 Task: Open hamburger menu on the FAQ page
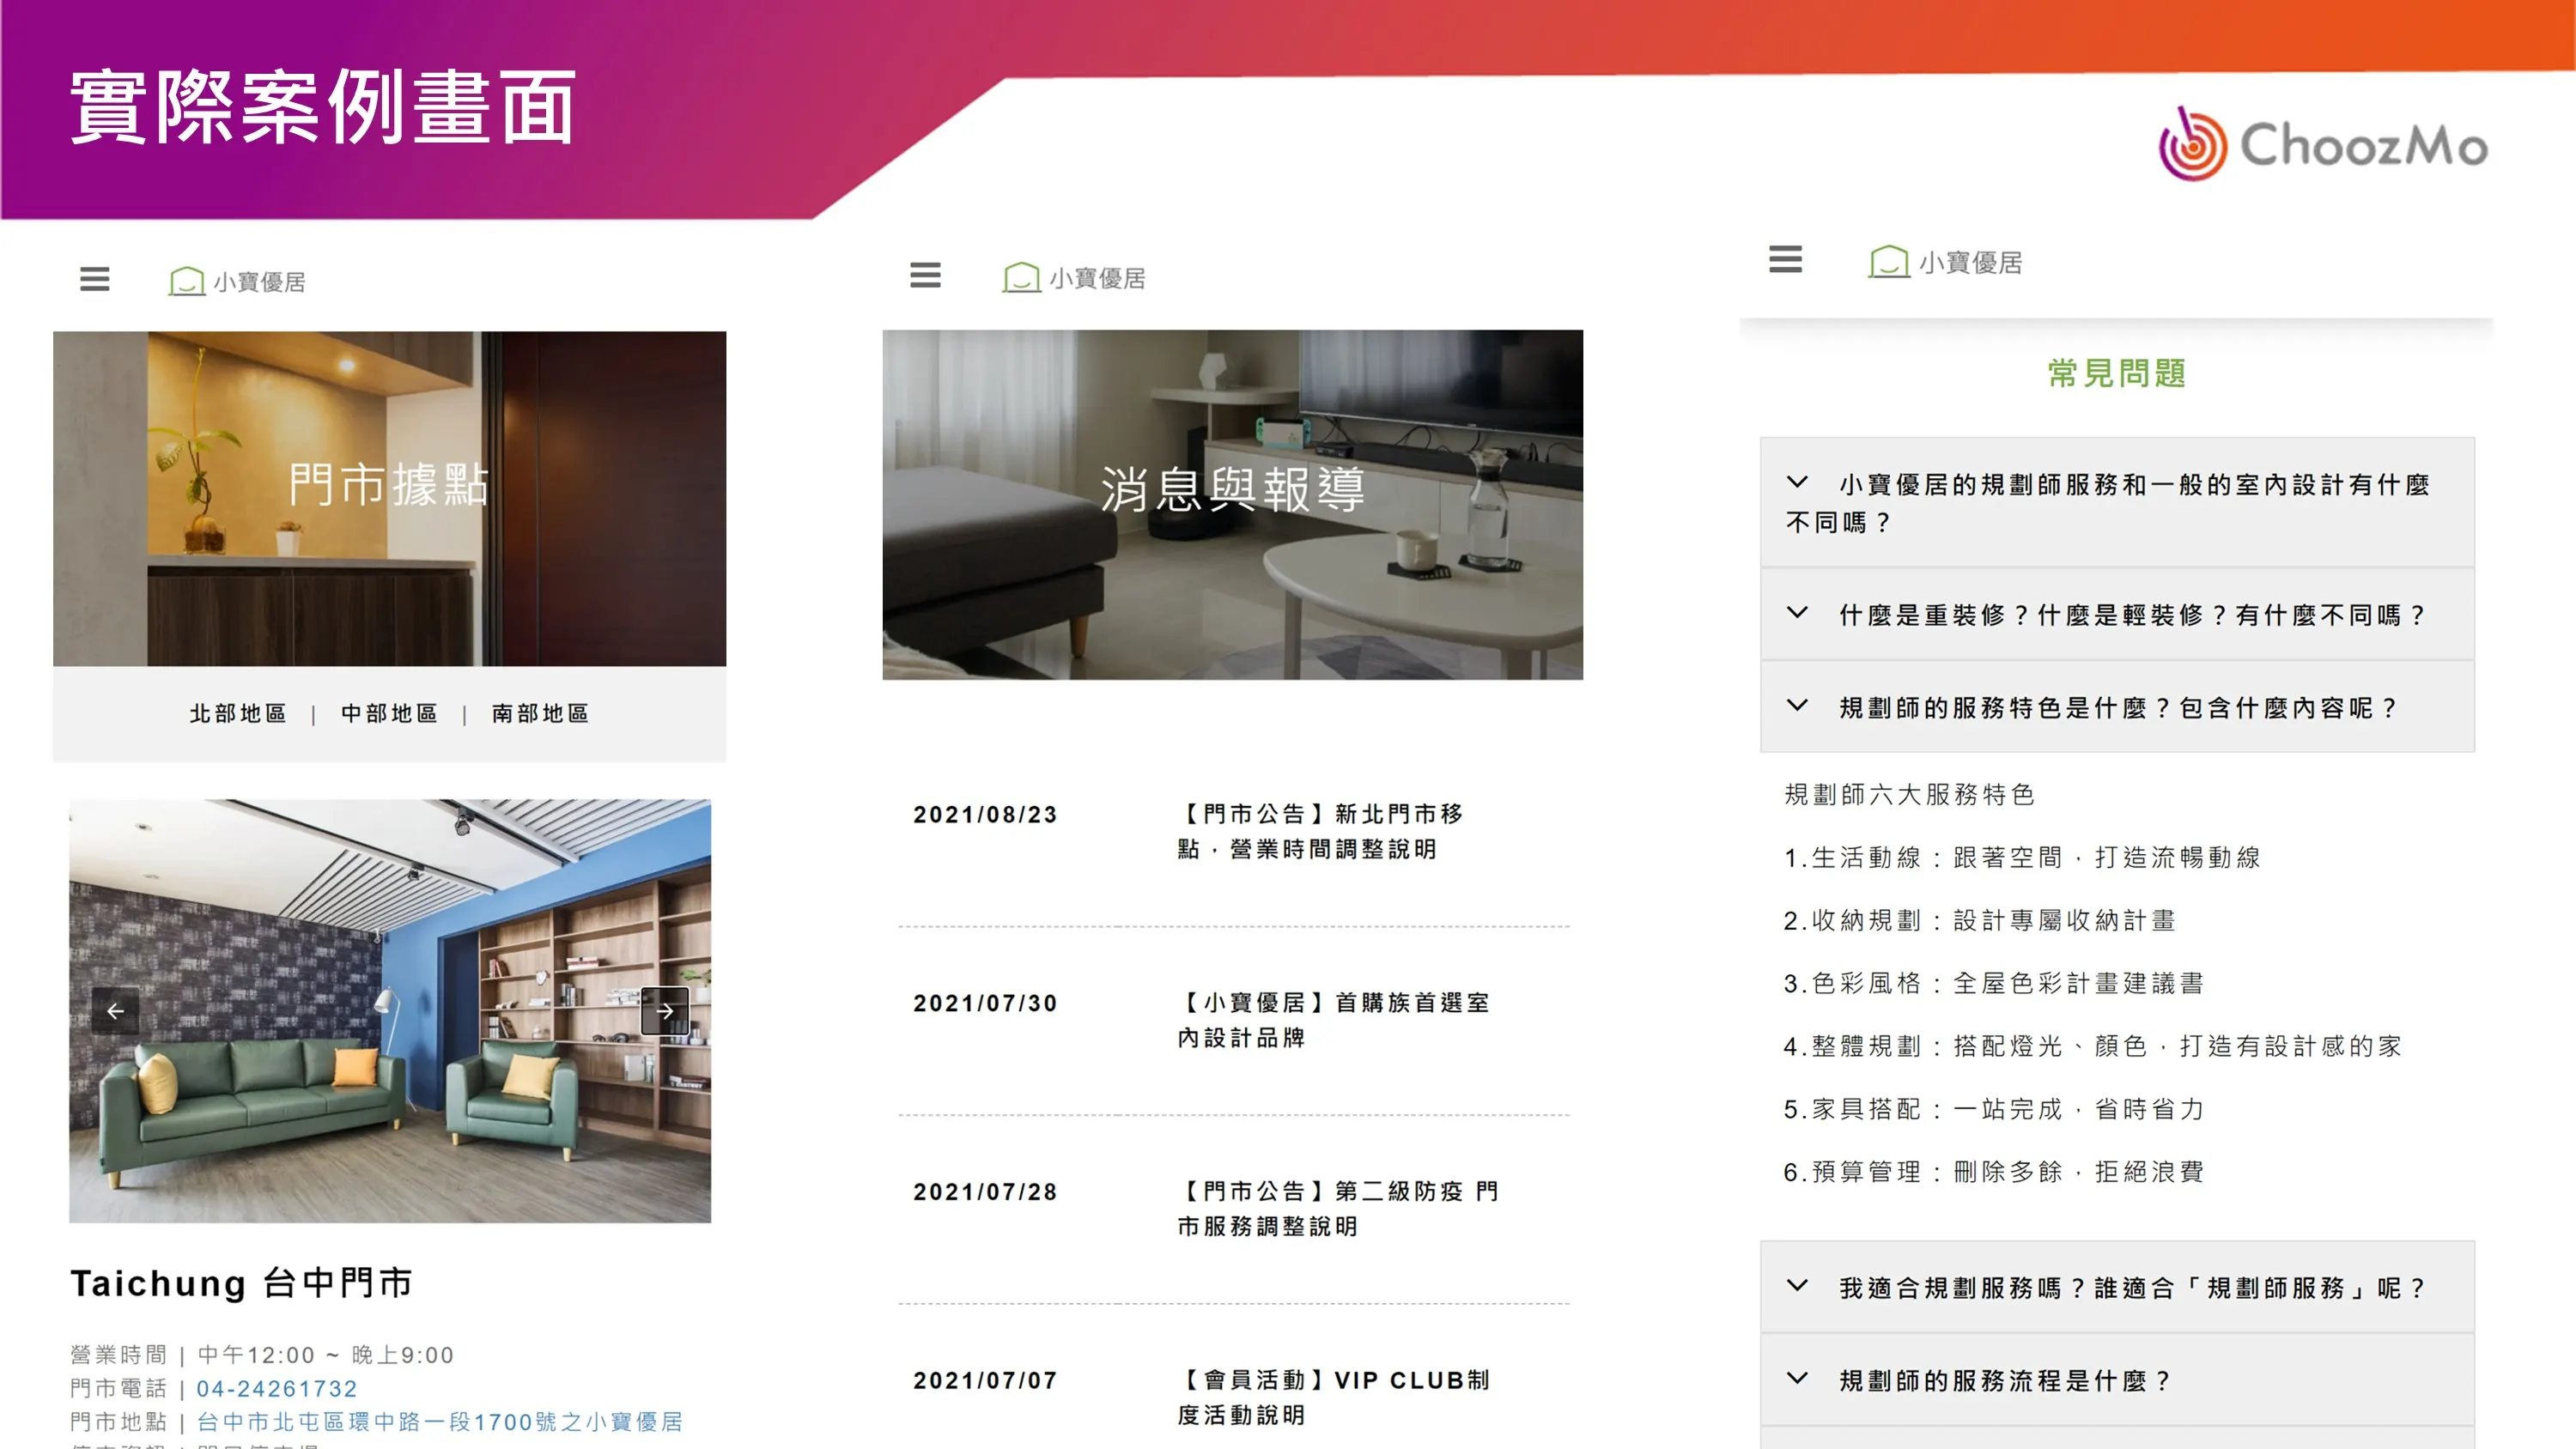point(1785,260)
